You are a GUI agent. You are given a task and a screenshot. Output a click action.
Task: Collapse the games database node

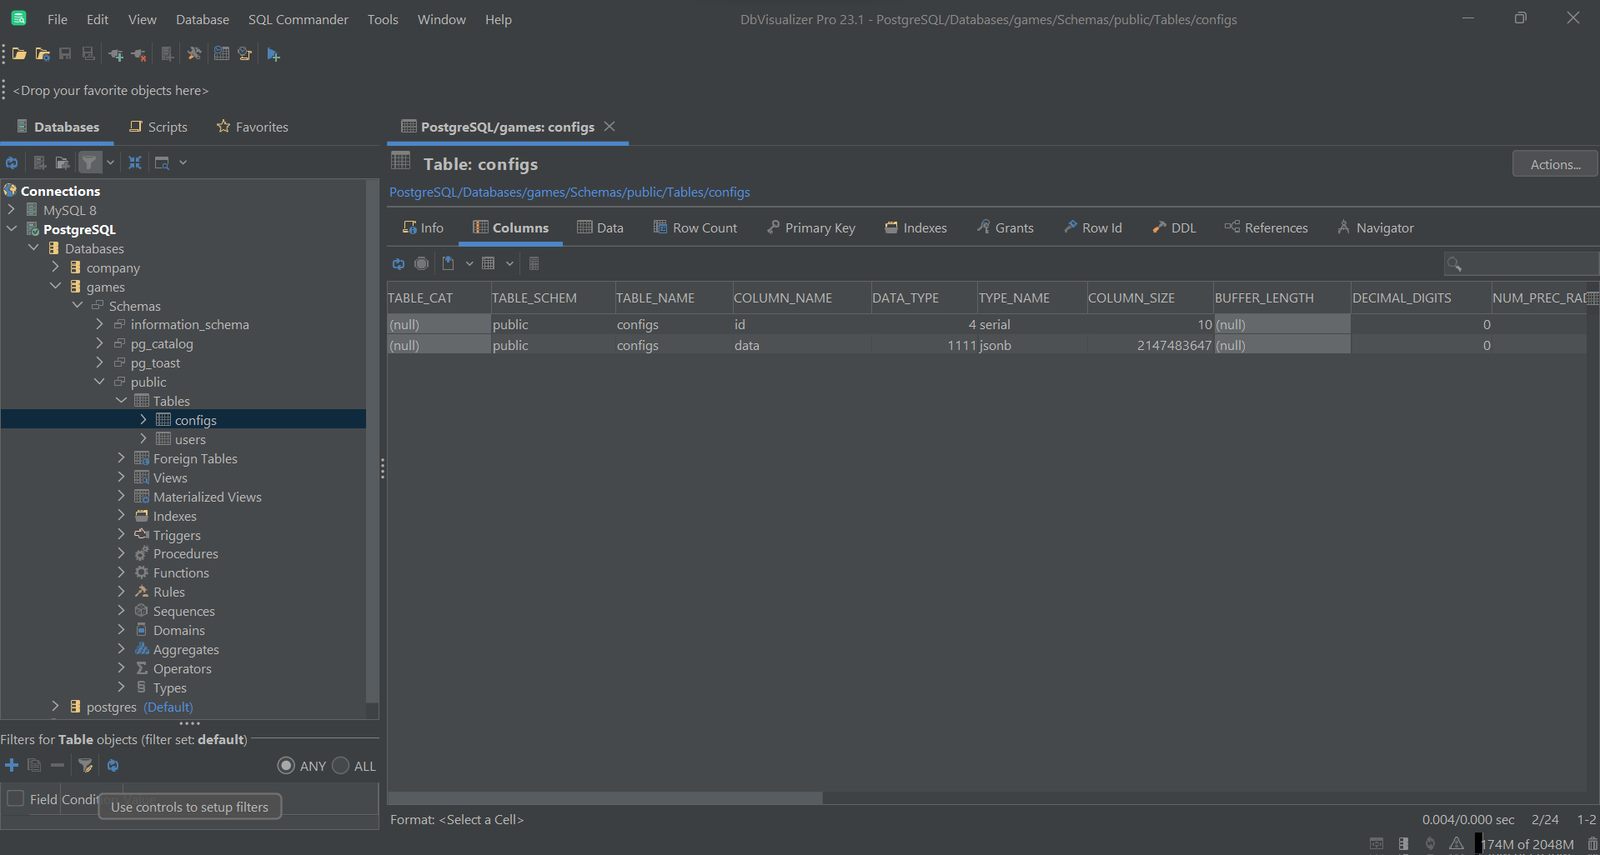pyautogui.click(x=55, y=286)
